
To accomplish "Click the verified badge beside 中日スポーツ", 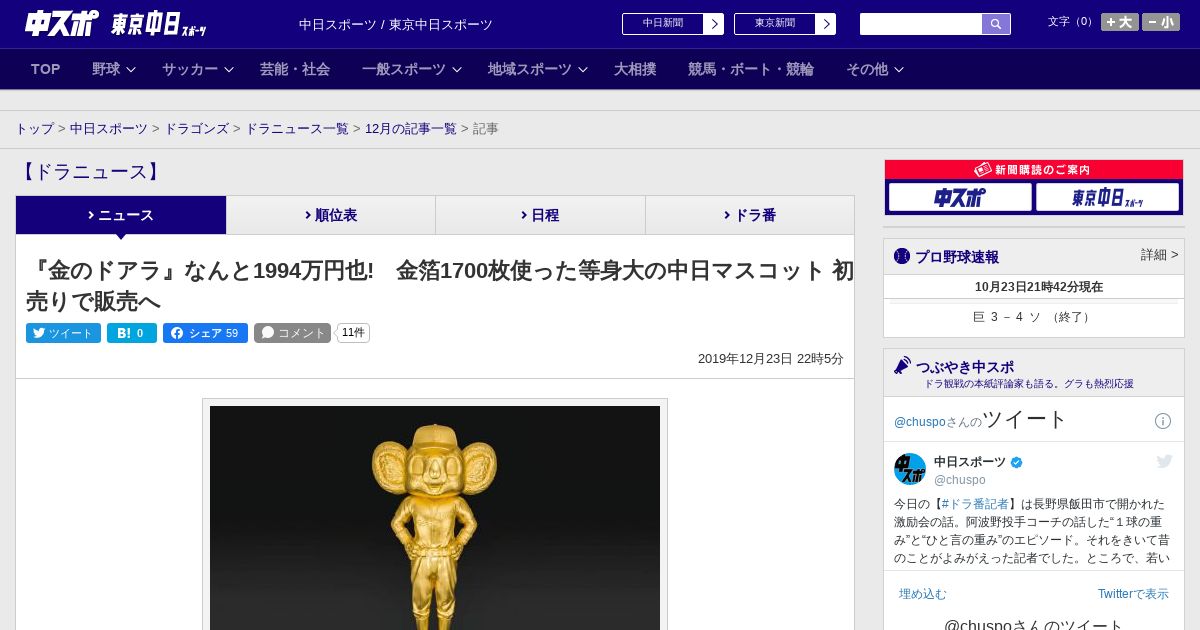I will click(1017, 462).
